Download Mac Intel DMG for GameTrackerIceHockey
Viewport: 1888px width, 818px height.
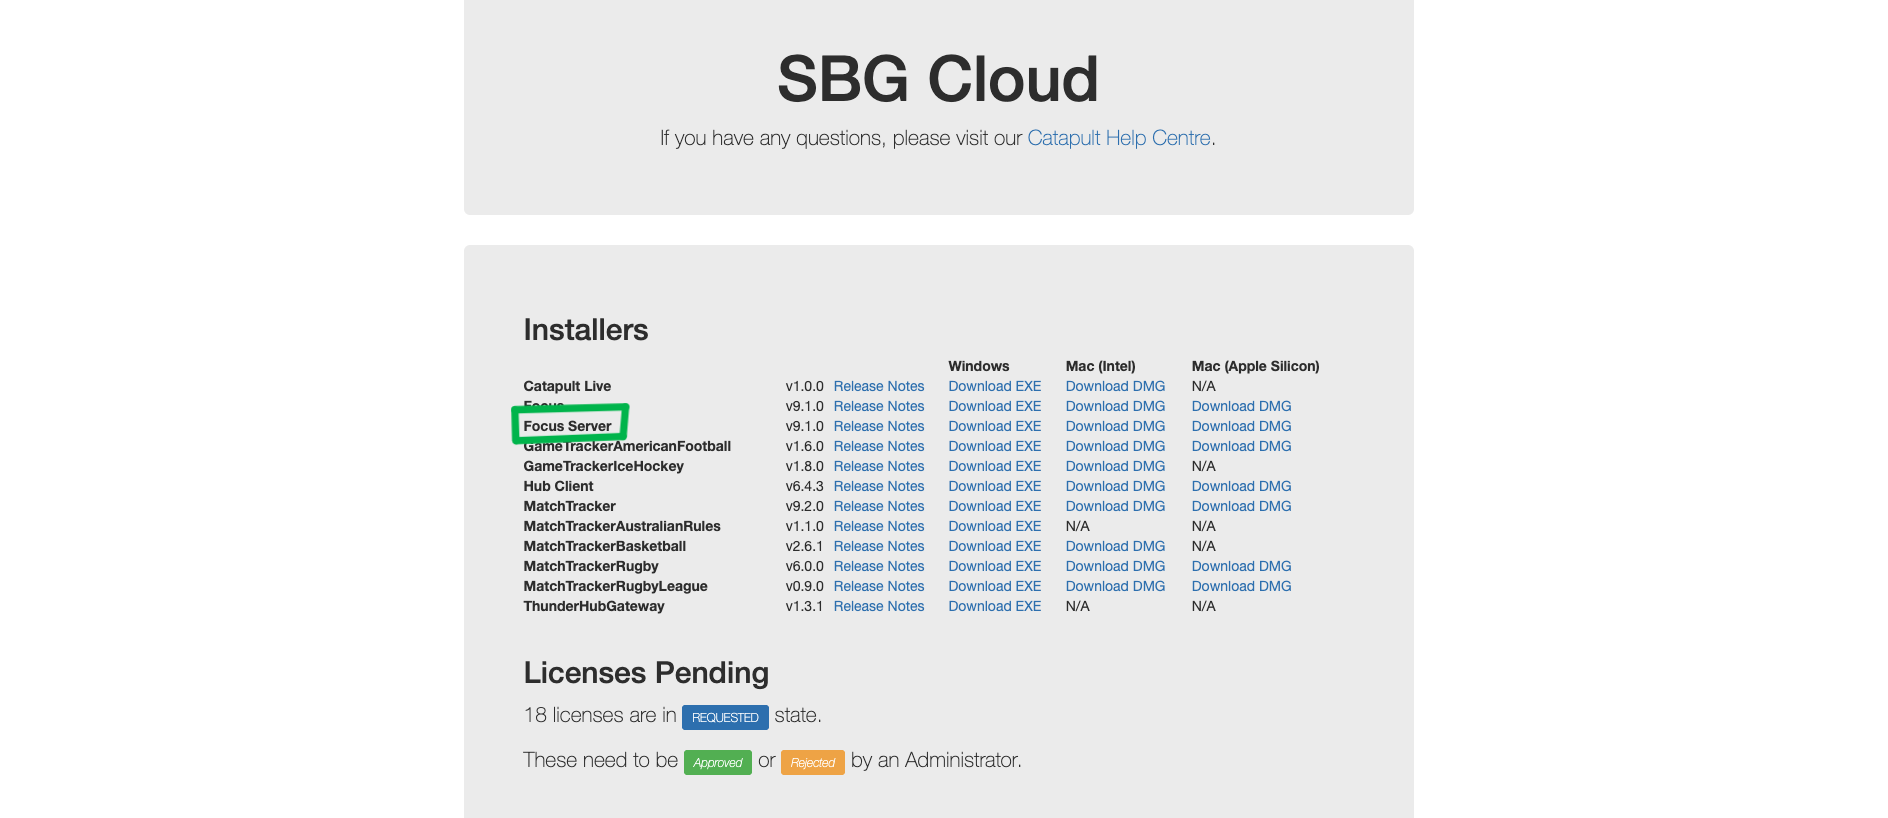1115,466
